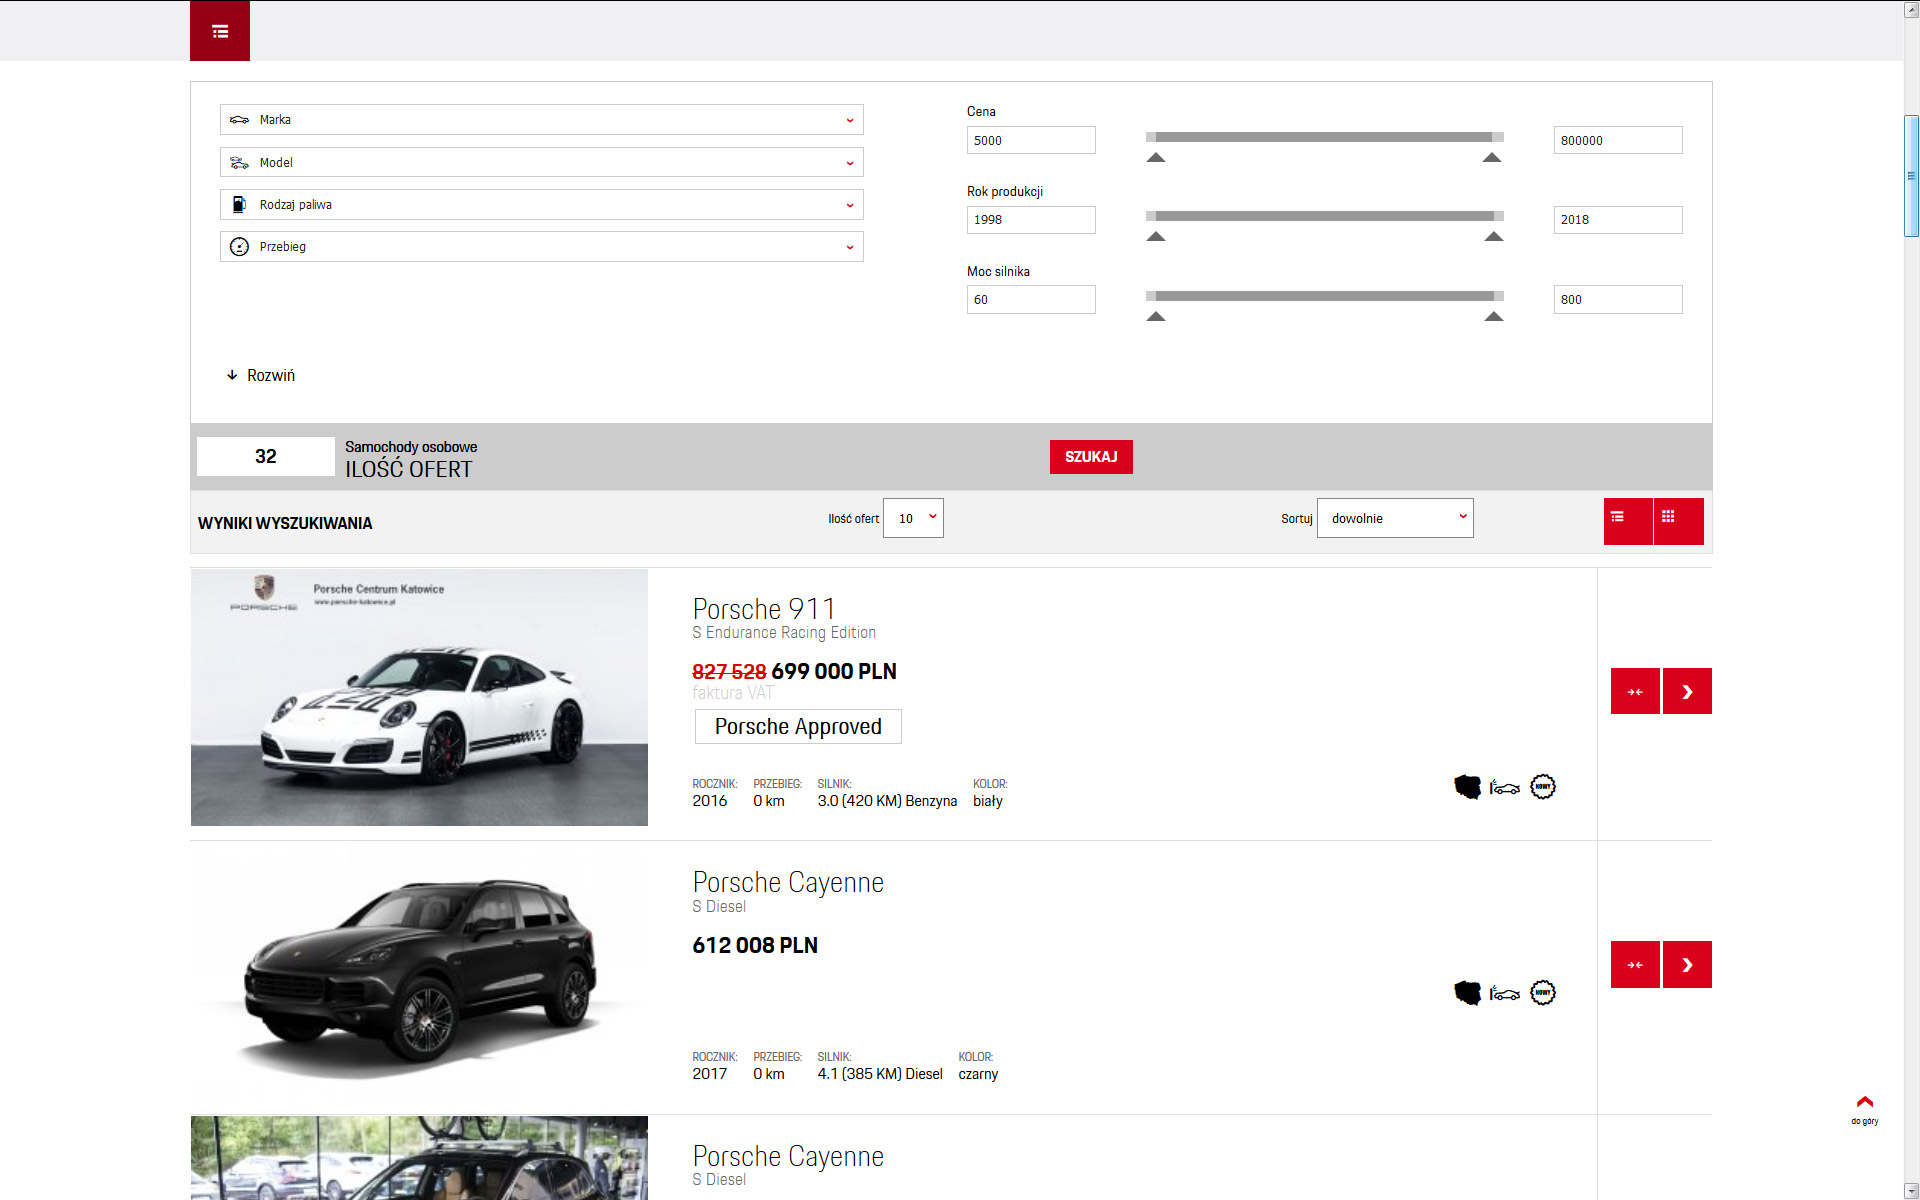Image resolution: width=1920 pixels, height=1200 pixels.
Task: Click the Cena maximum field 800000
Action: pos(1618,140)
